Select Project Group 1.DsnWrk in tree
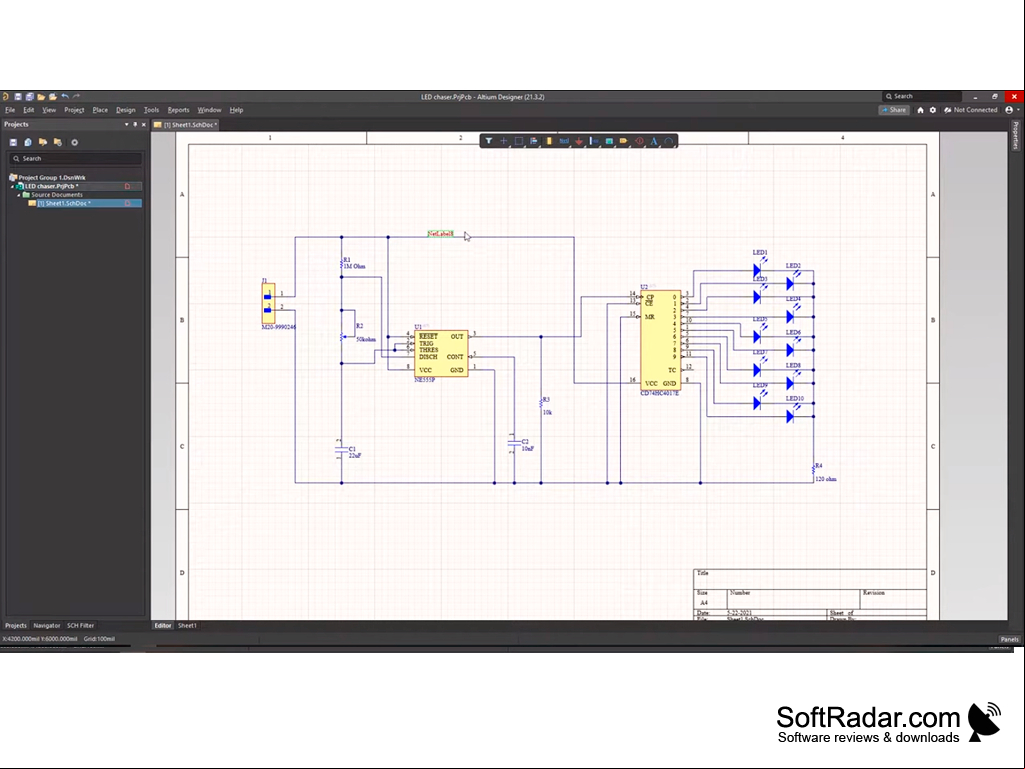1025x769 pixels. (x=47, y=177)
